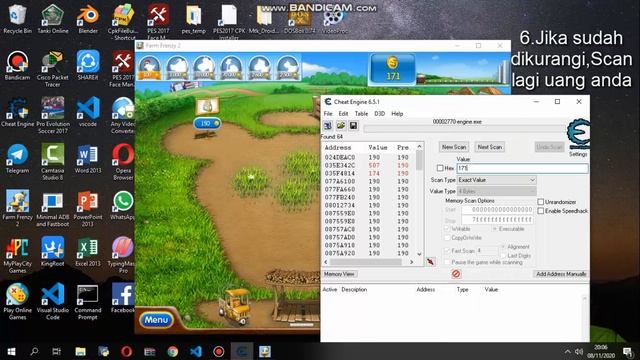640x360 pixels.
Task: Open Telegram desktop shortcut
Action: point(17,158)
